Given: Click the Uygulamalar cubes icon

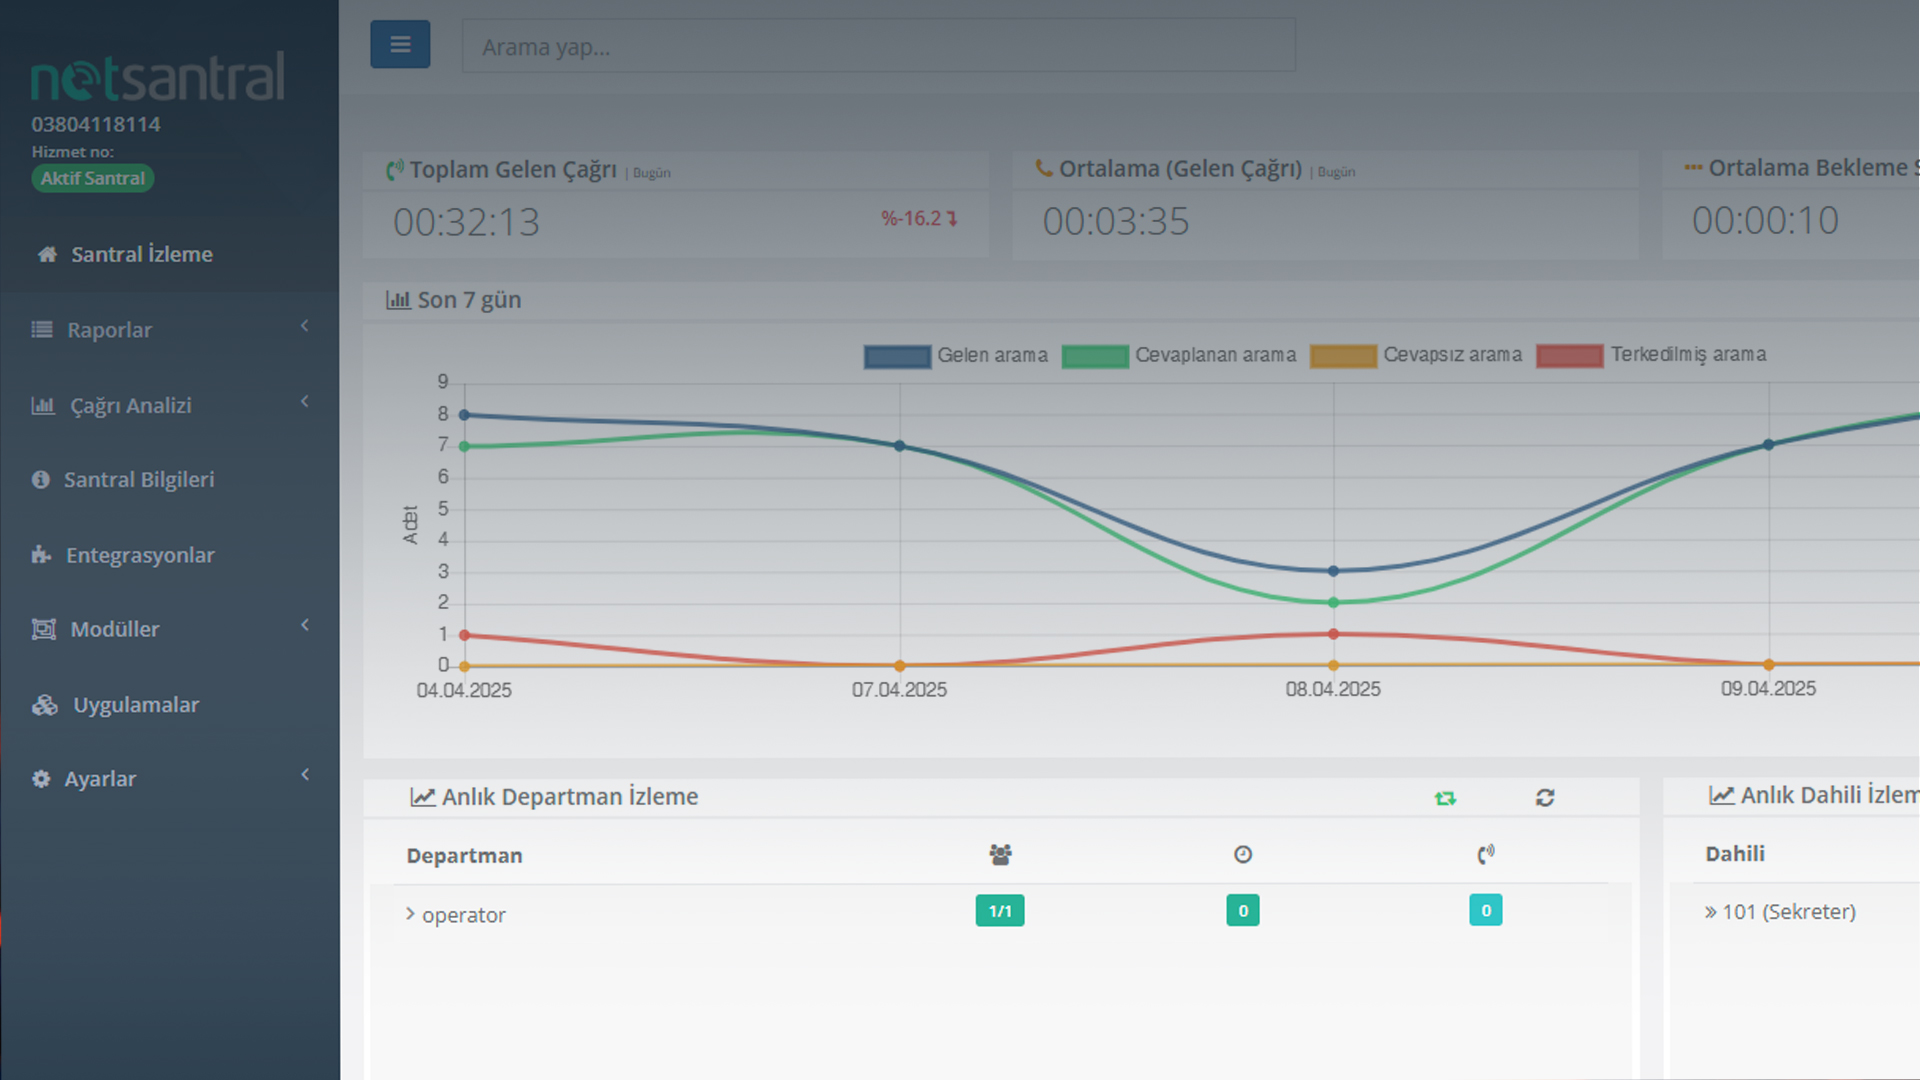Looking at the screenshot, I should [45, 705].
